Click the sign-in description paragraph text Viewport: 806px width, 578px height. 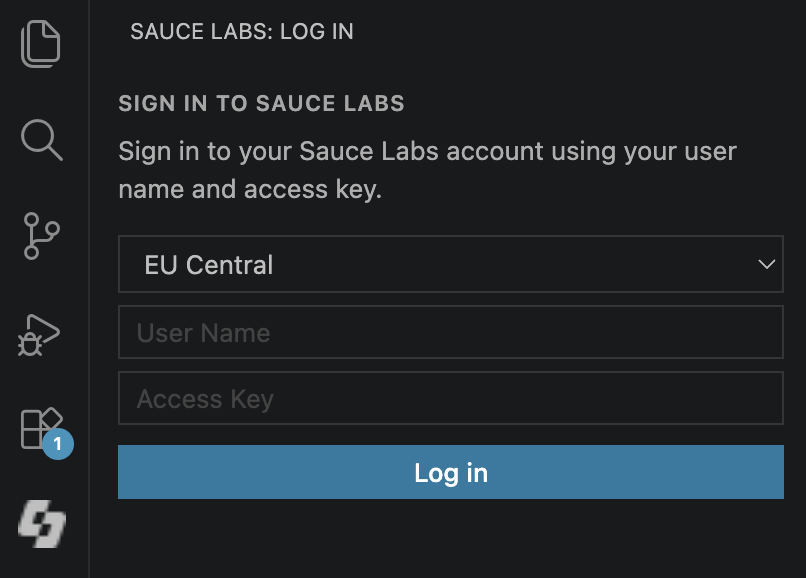point(427,170)
